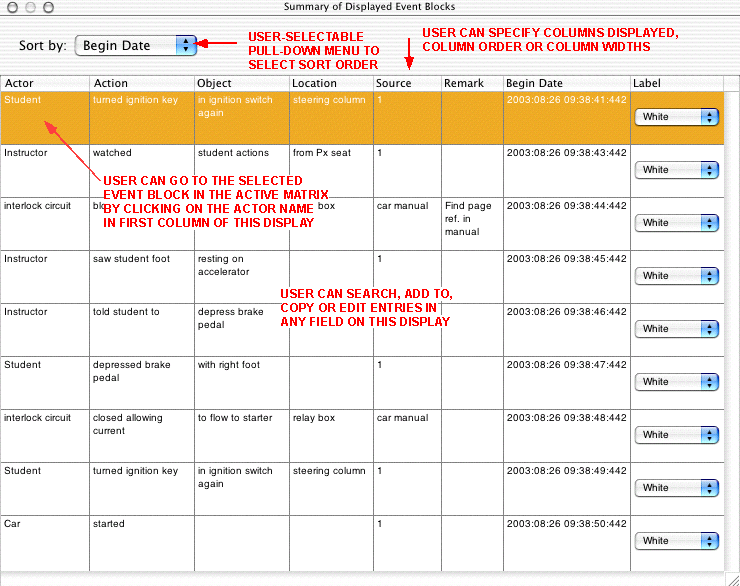
Task: Open Label dropdown for 09:38:48 row
Action: coord(677,435)
